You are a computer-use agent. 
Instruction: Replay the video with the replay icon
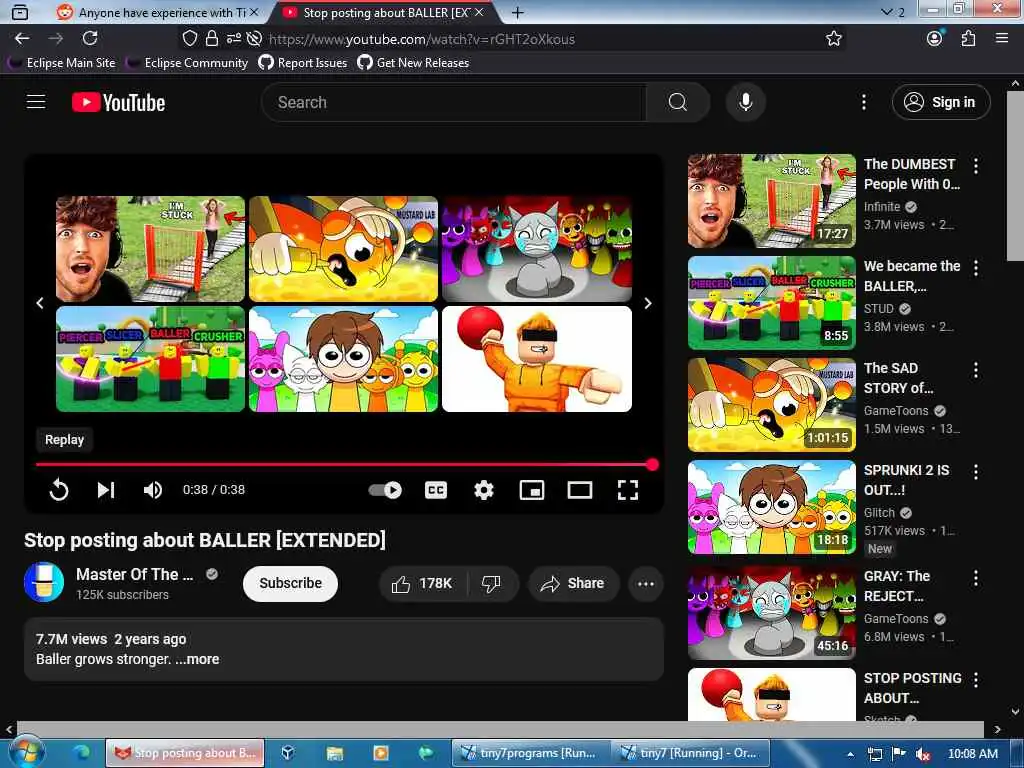[x=59, y=490]
